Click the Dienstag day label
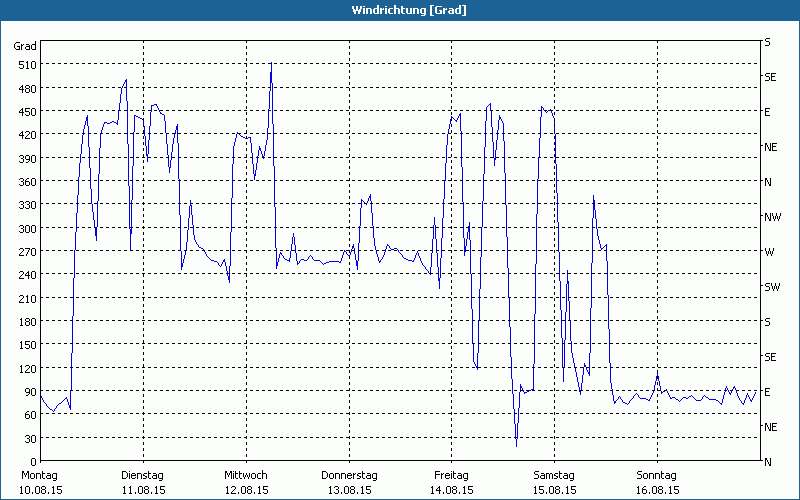The width and height of the screenshot is (800, 500). tap(142, 475)
